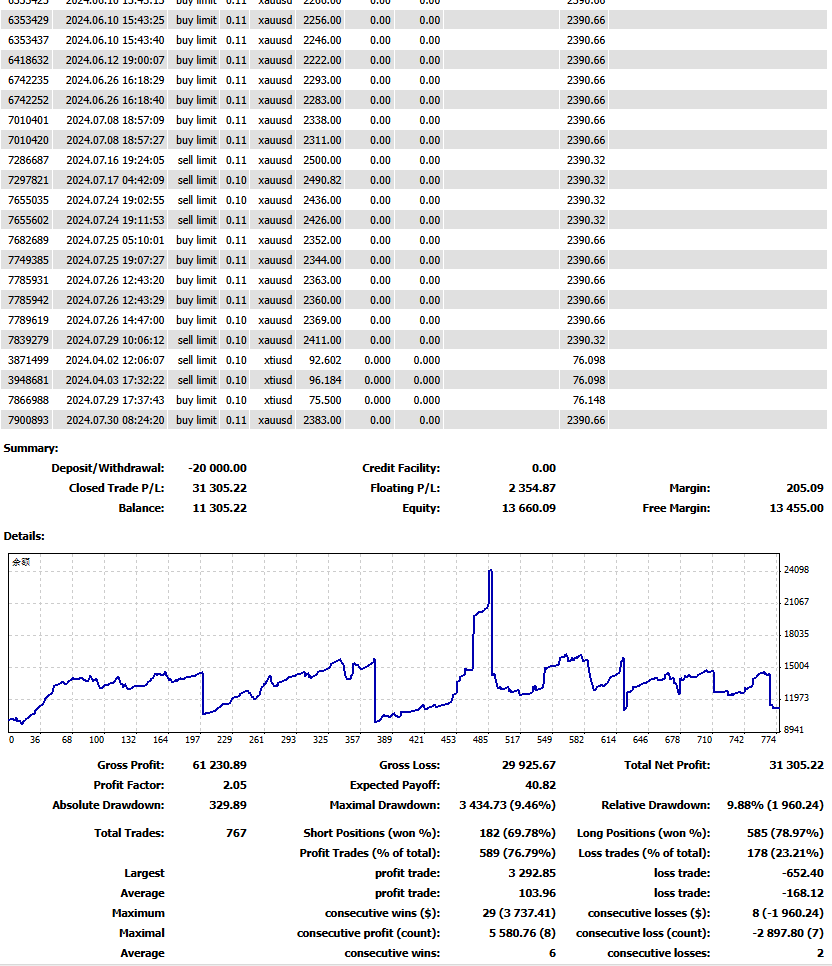Screen dimensions: 832x966
Task: Click timestamp 2024.07.24 19:02:55
Action: 115,200
